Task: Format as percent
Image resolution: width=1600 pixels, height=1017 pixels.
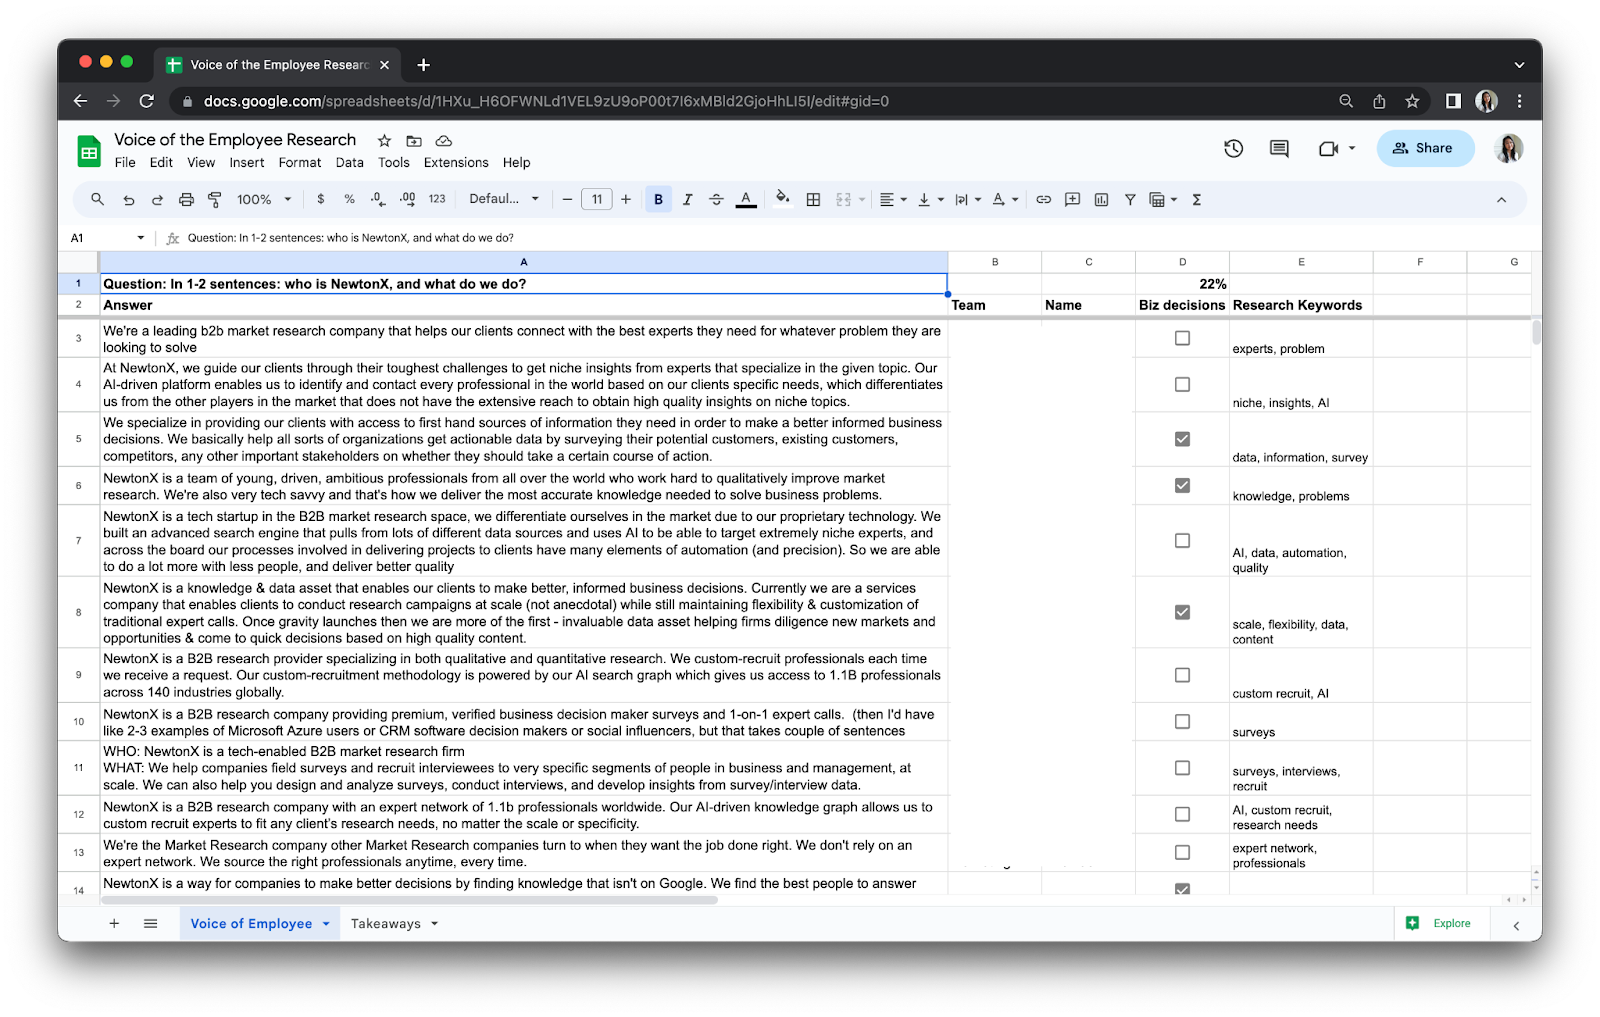Action: (349, 199)
